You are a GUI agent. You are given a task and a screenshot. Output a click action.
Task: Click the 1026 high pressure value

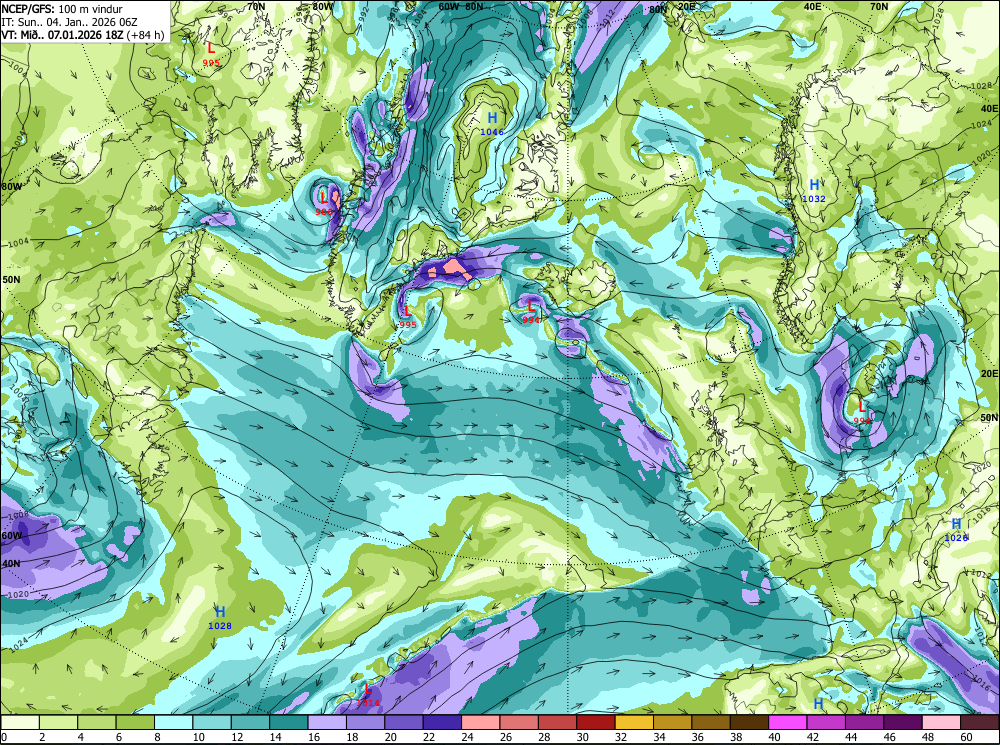956,538
